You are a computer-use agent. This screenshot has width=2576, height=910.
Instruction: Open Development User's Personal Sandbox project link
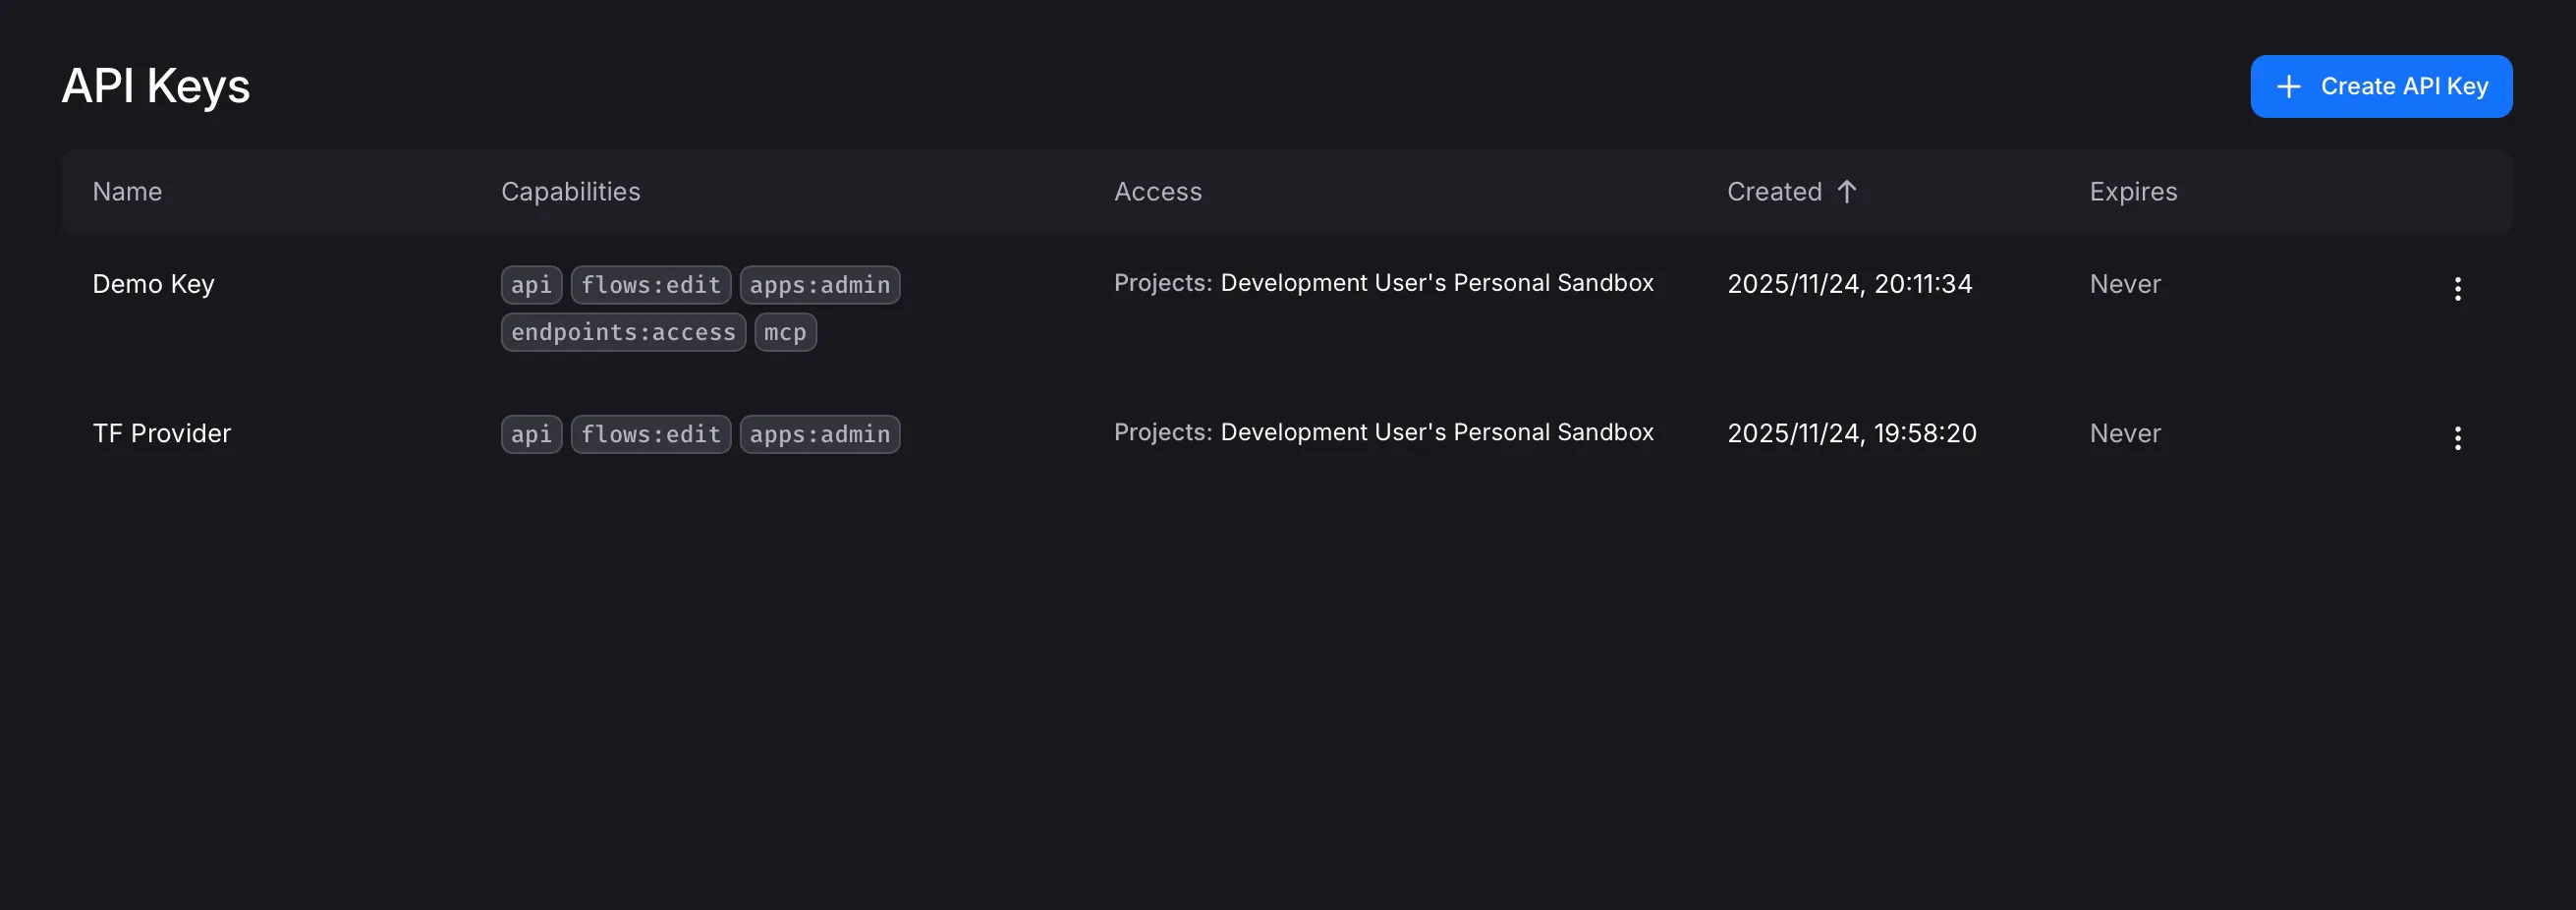point(1437,283)
